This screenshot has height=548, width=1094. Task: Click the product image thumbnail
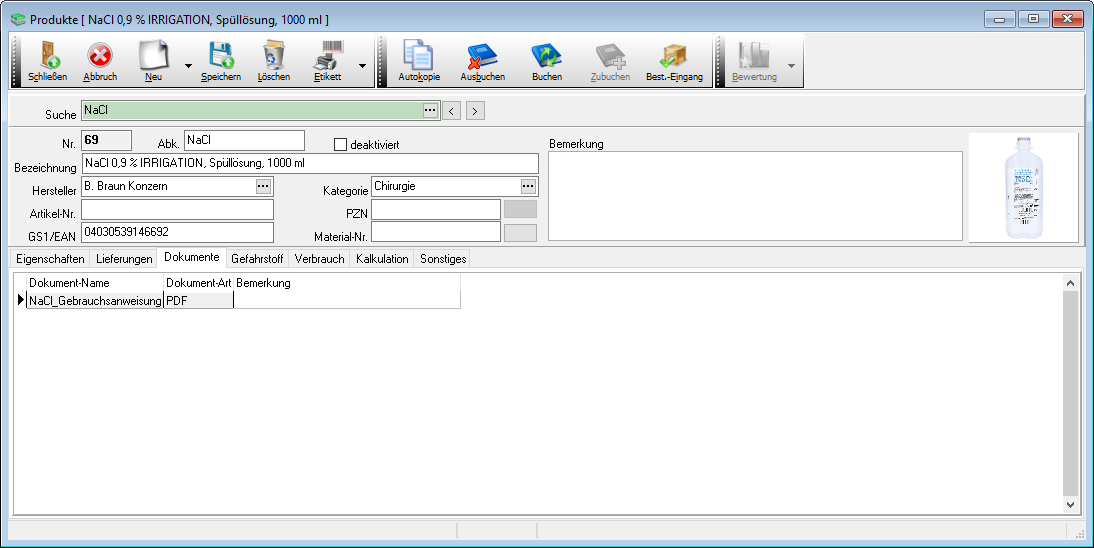pos(1023,188)
